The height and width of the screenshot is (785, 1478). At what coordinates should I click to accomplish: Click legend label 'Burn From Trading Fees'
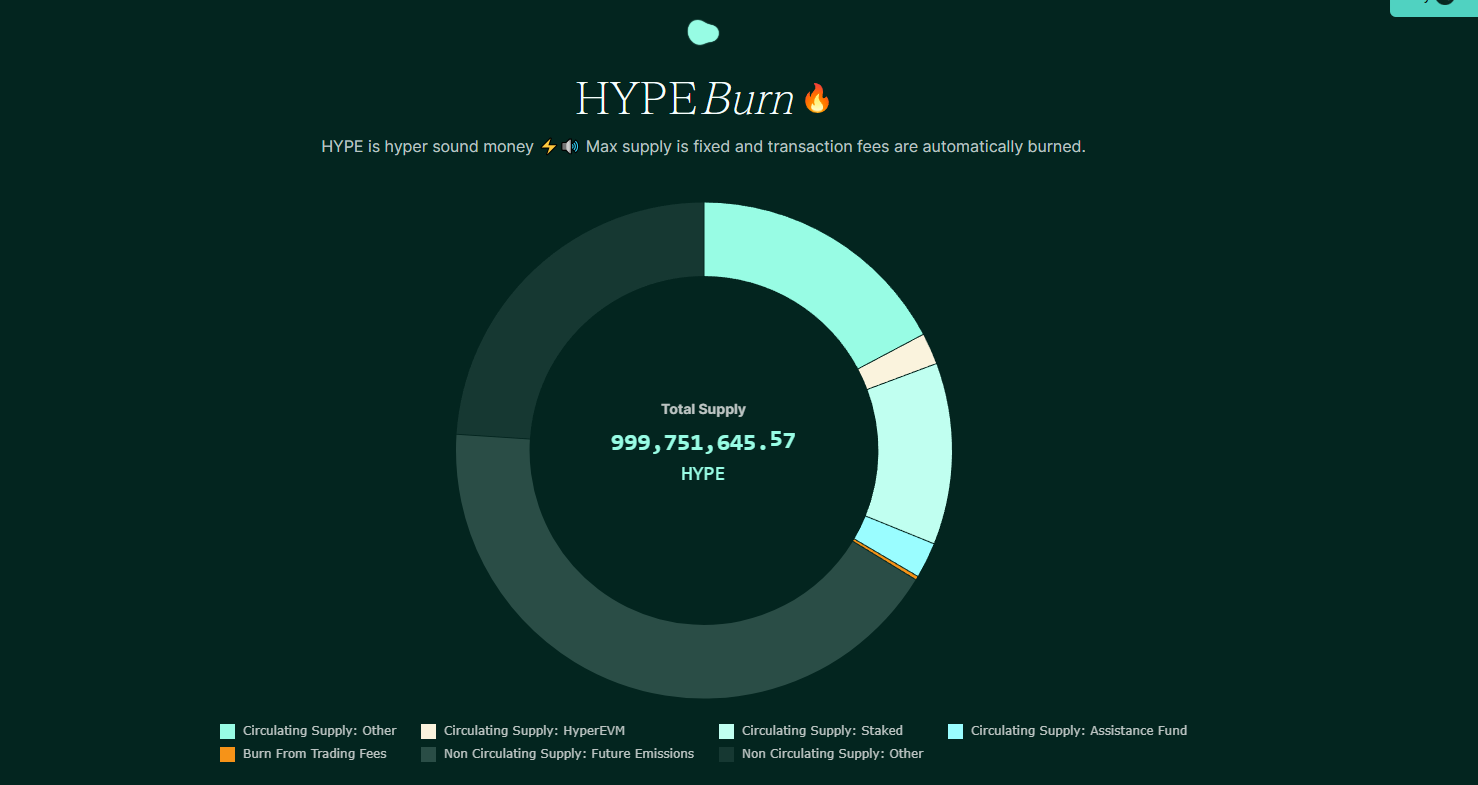314,754
